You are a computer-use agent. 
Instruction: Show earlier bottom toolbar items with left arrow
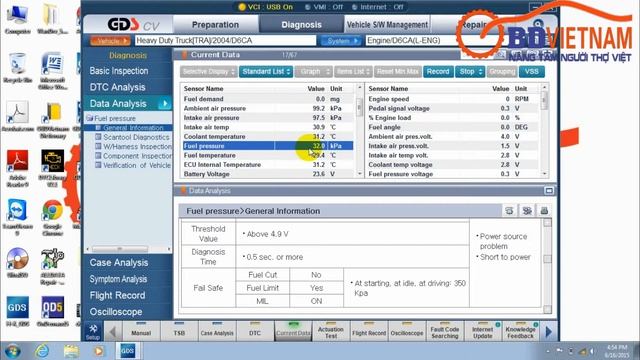coord(113,332)
